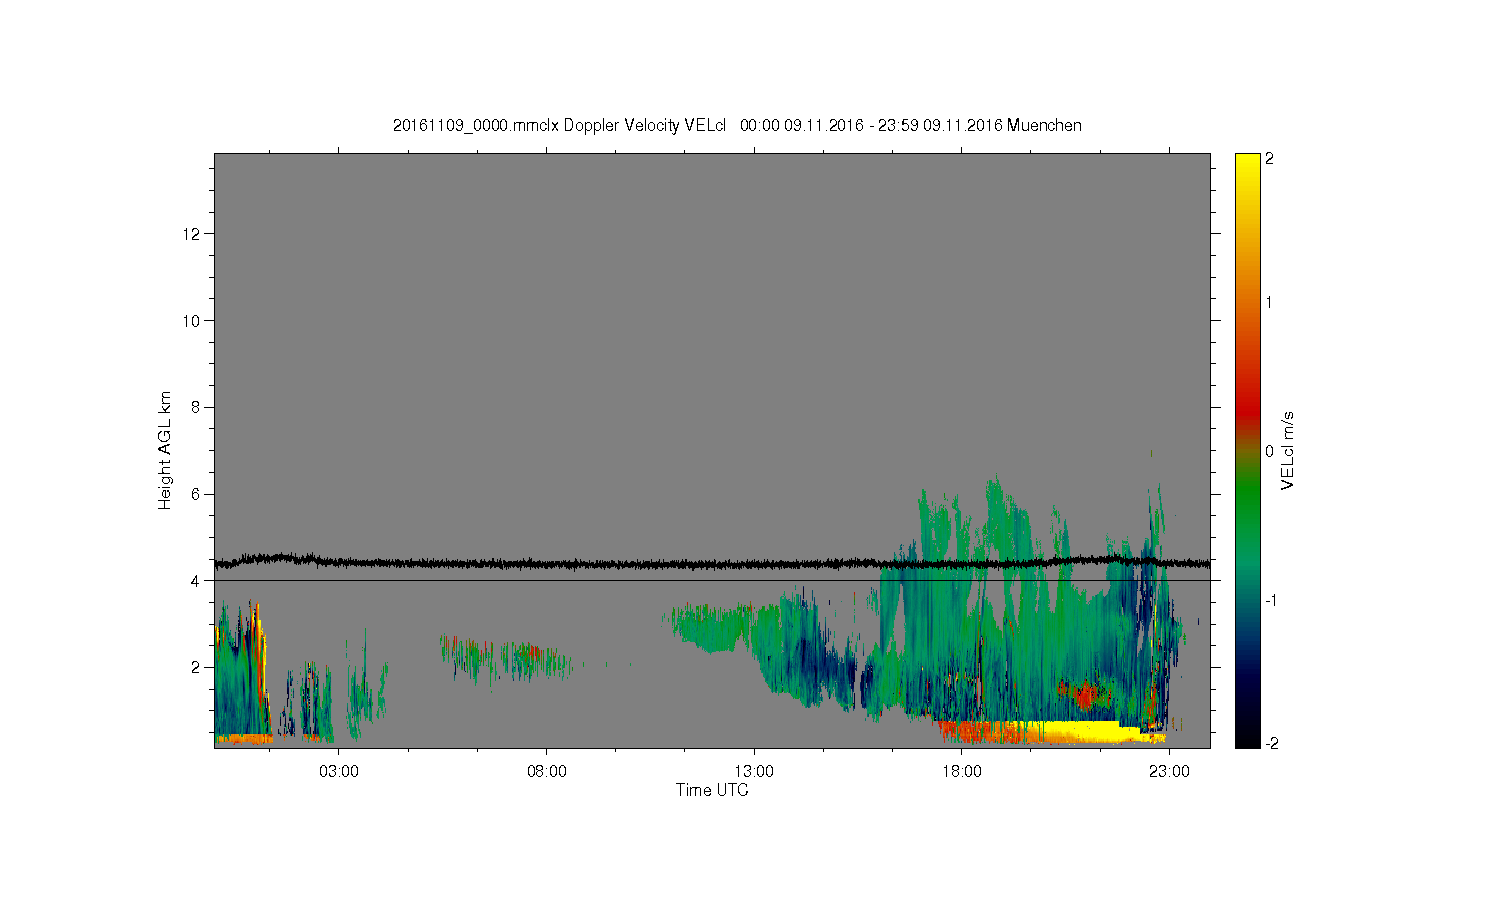Click the height tick label '6'

tap(197, 494)
